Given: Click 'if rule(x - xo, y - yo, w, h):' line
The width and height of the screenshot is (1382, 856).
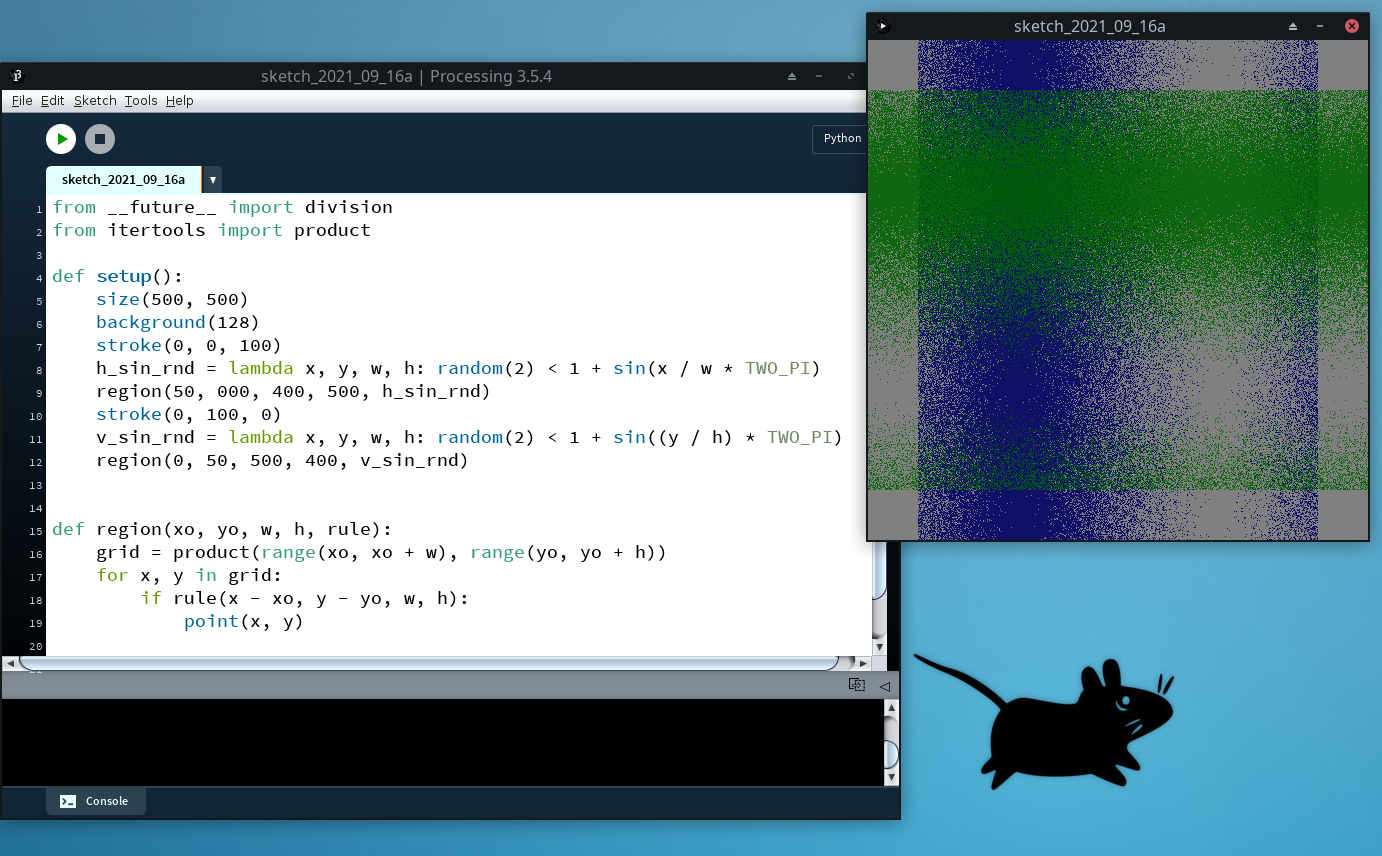Looking at the screenshot, I should point(304,598).
